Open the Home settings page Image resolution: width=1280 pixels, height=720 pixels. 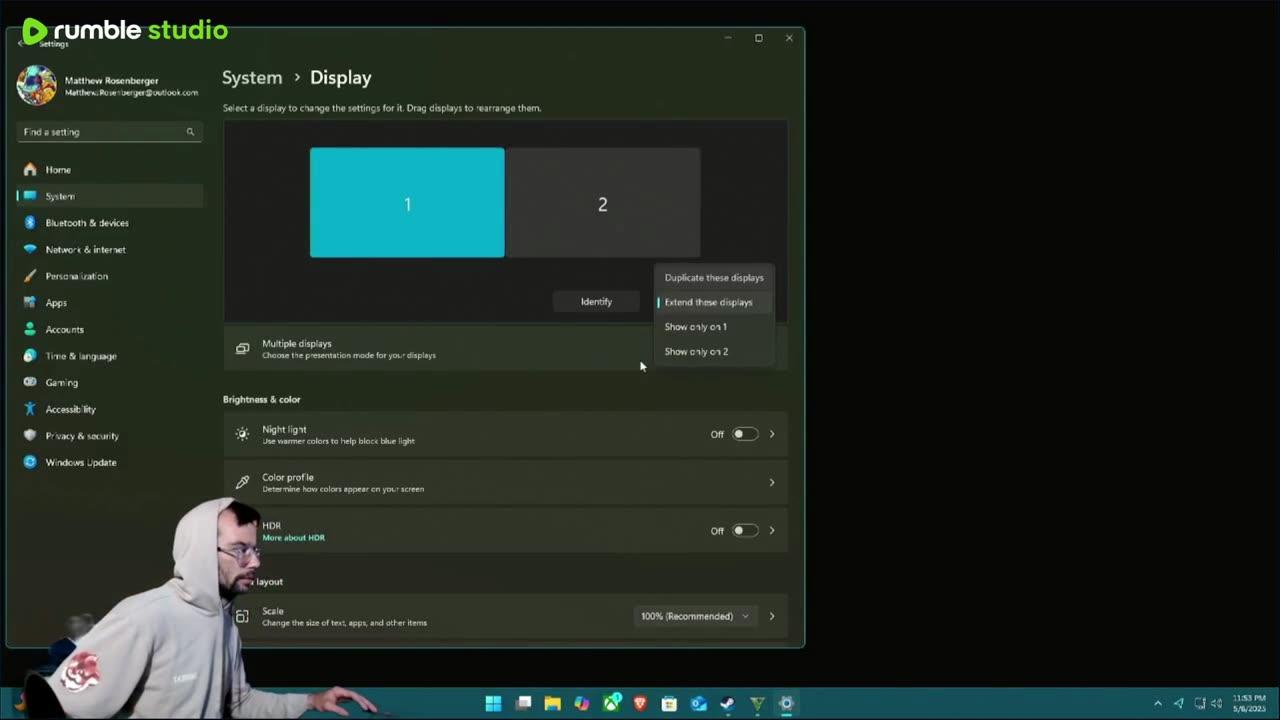[x=109, y=170]
